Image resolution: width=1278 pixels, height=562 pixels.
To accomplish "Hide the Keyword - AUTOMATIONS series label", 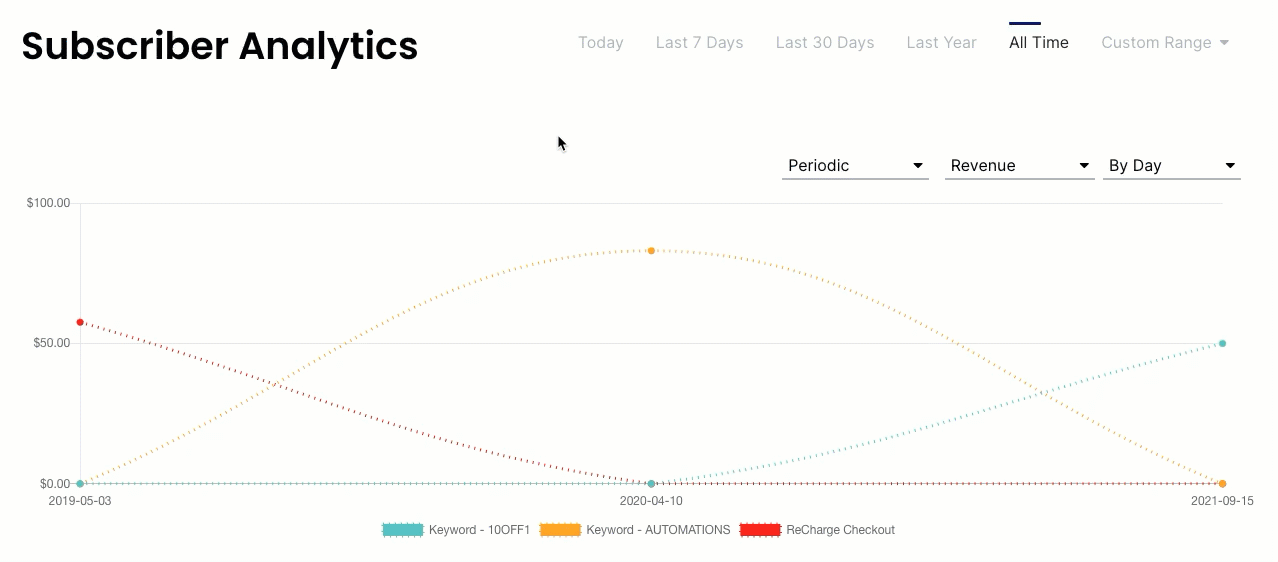I will (x=658, y=530).
